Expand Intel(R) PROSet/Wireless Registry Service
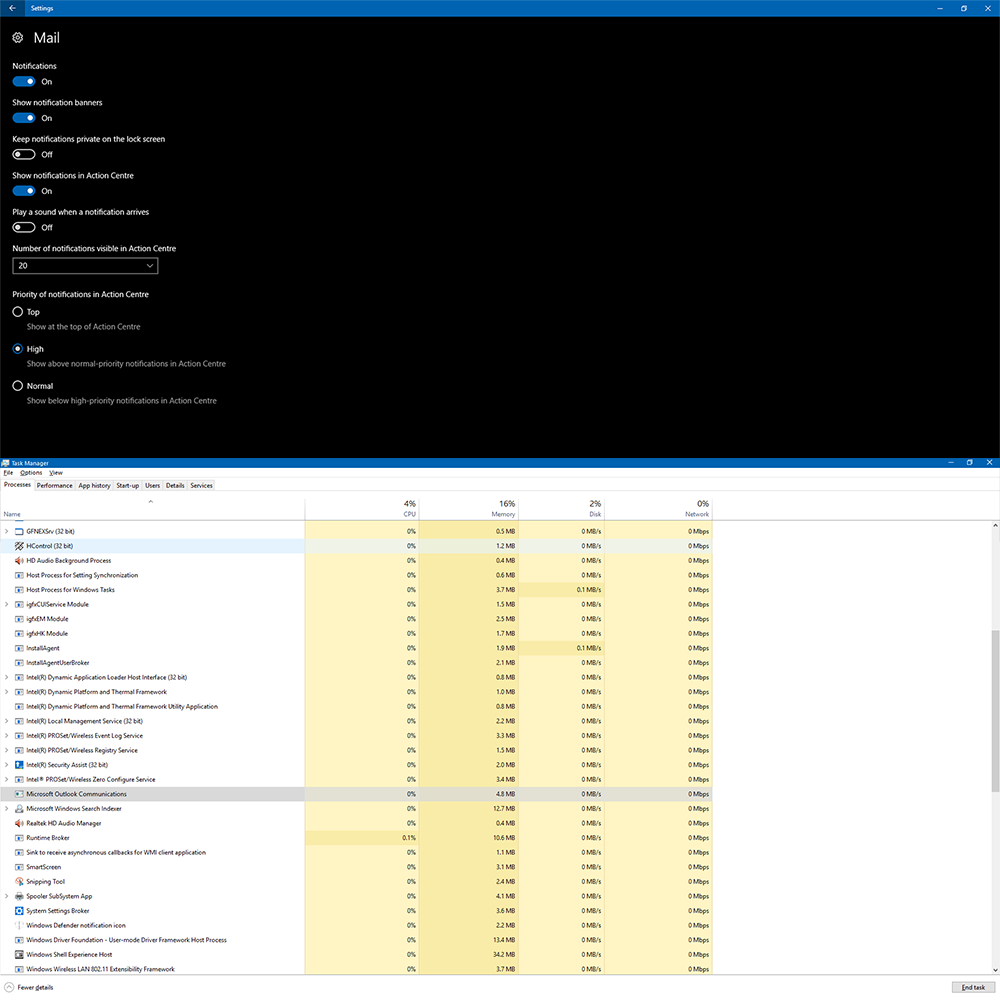This screenshot has height=1000, width=1000. click(x=7, y=751)
